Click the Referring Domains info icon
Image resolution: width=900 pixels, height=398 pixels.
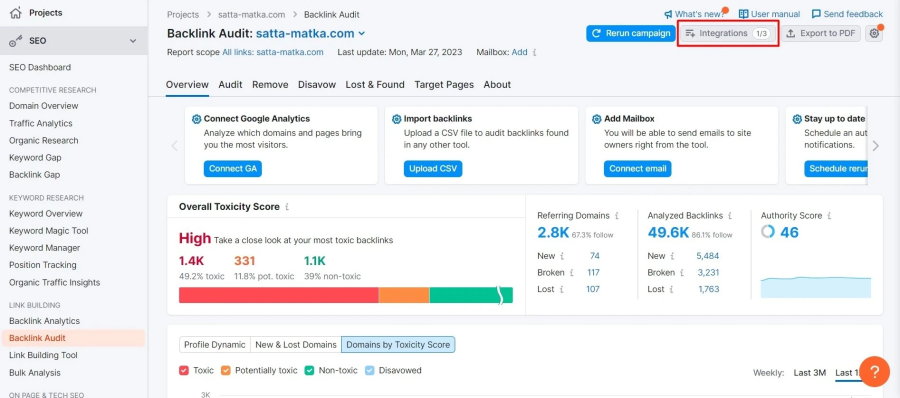(617, 216)
